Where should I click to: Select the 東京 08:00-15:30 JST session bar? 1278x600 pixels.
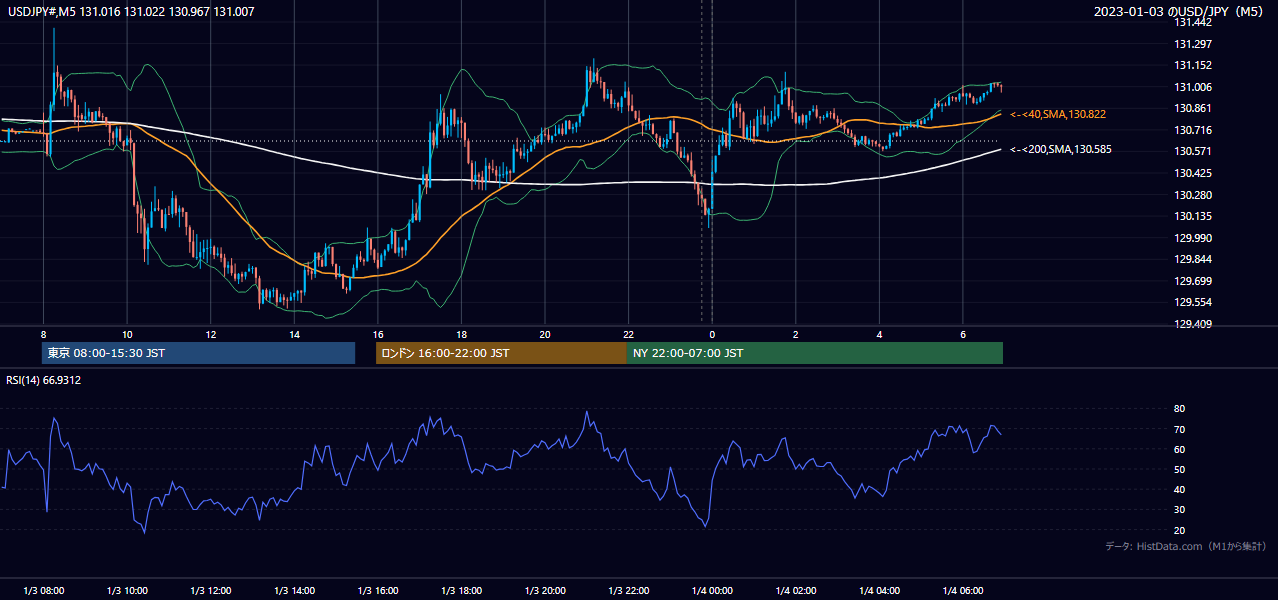pyautogui.click(x=198, y=353)
